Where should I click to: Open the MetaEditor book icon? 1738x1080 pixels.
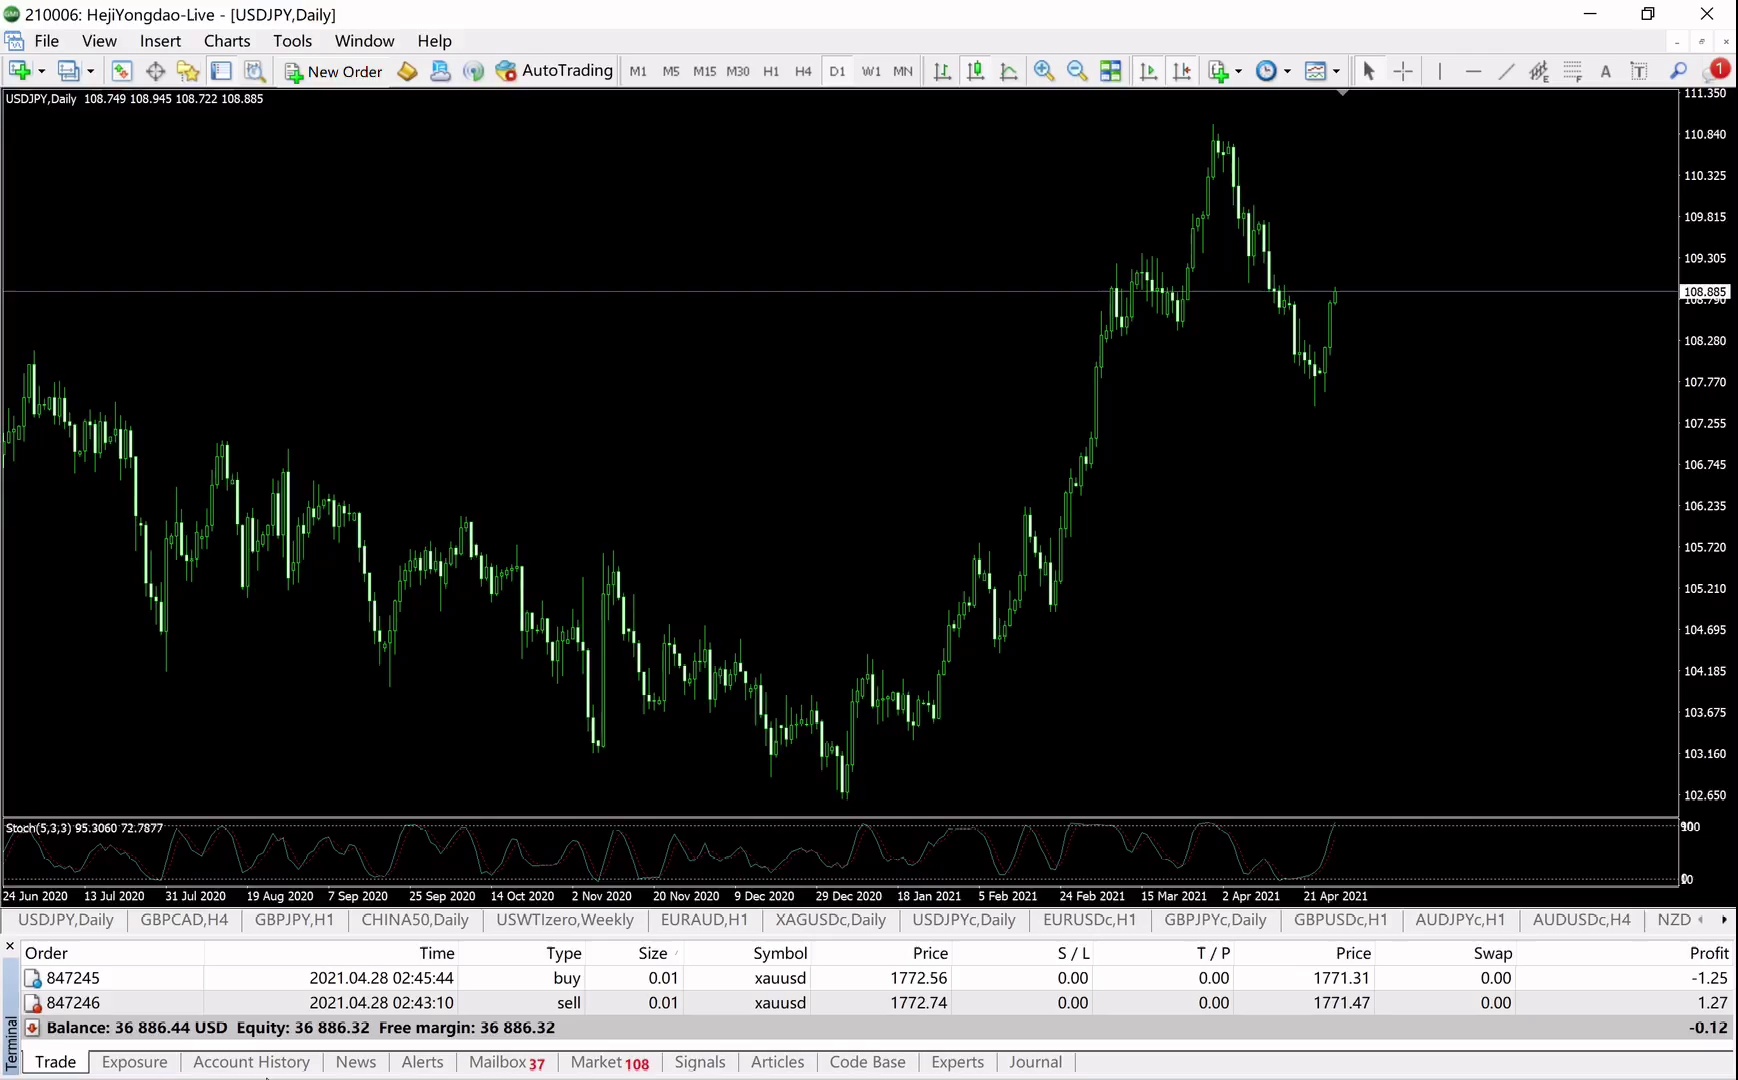tap(407, 71)
